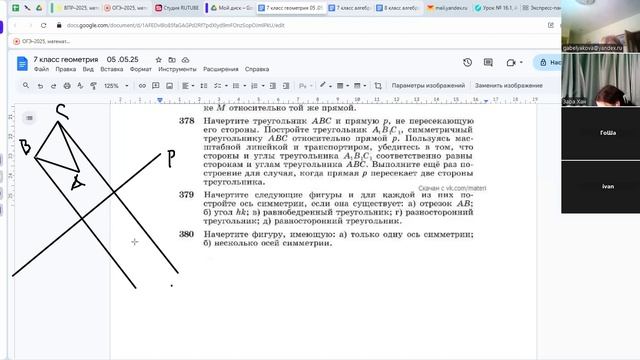Switch to the Урок № 16.1 tab

coord(496,8)
